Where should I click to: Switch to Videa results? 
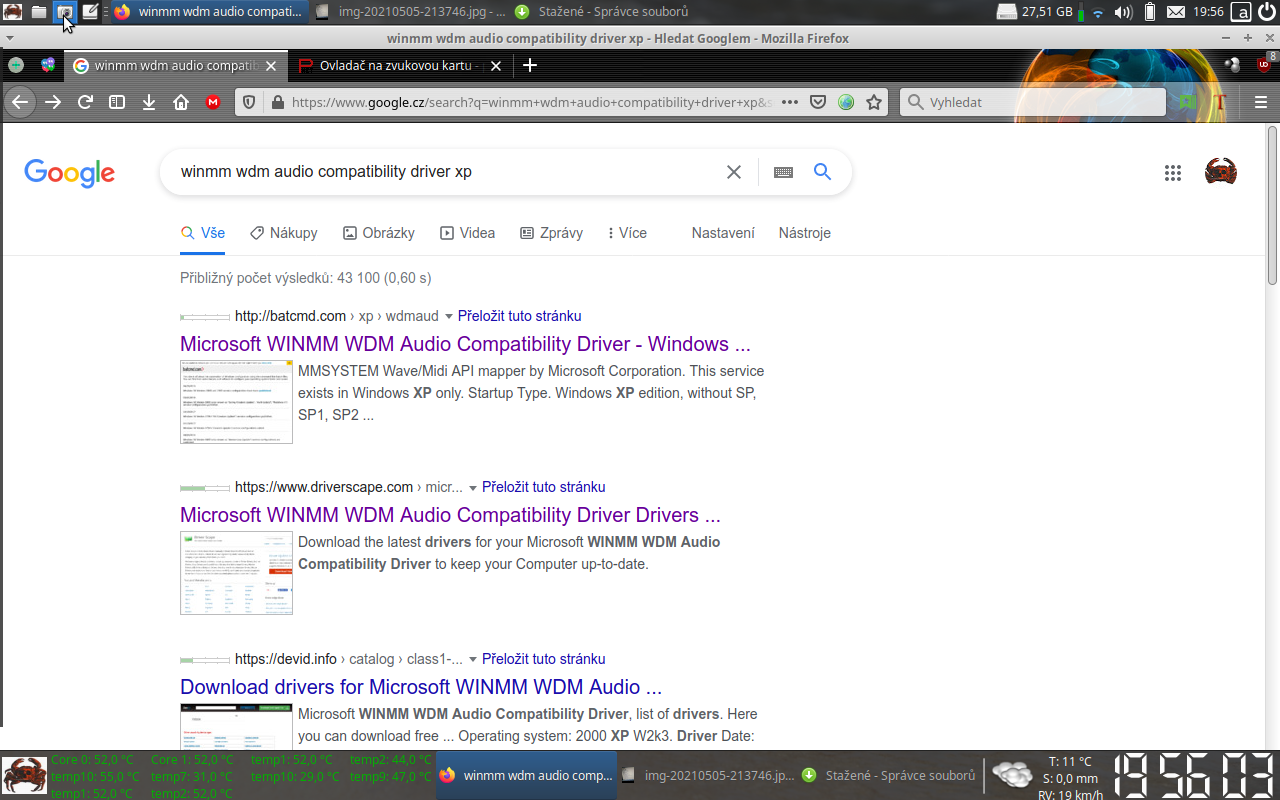pyautogui.click(x=467, y=233)
